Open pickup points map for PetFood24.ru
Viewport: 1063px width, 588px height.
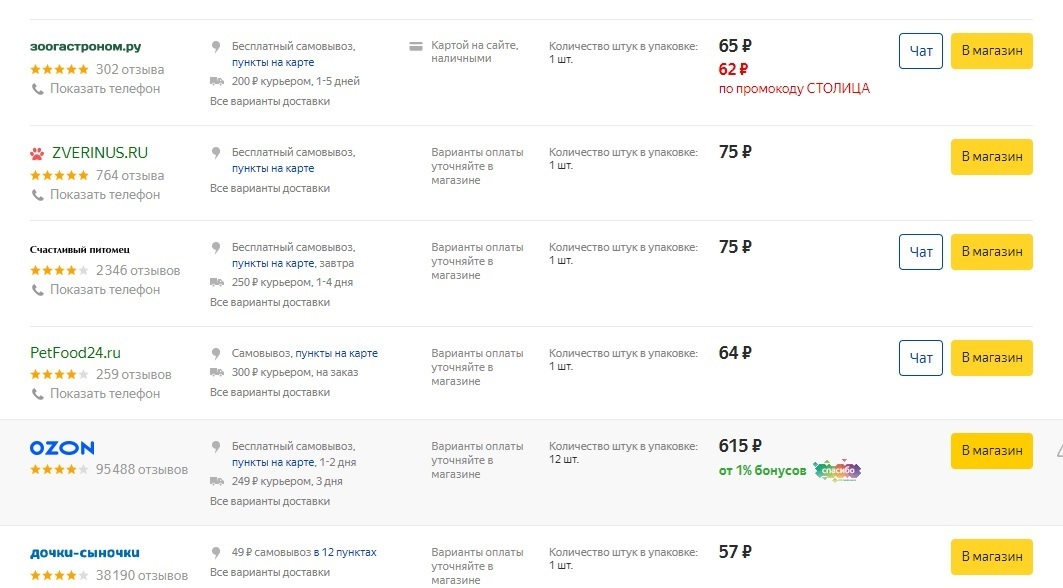tap(336, 353)
